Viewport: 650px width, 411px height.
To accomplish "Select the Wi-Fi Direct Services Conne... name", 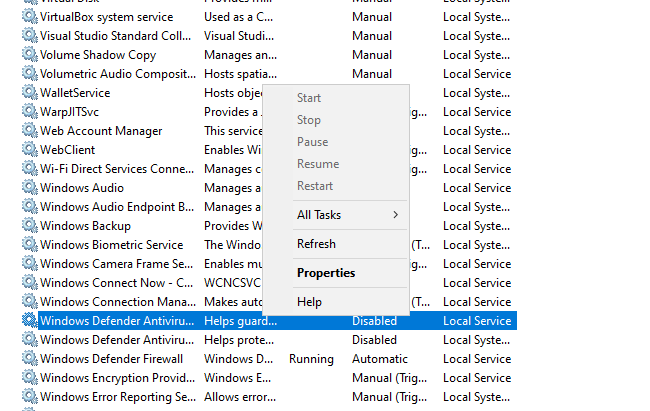I will tap(117, 169).
